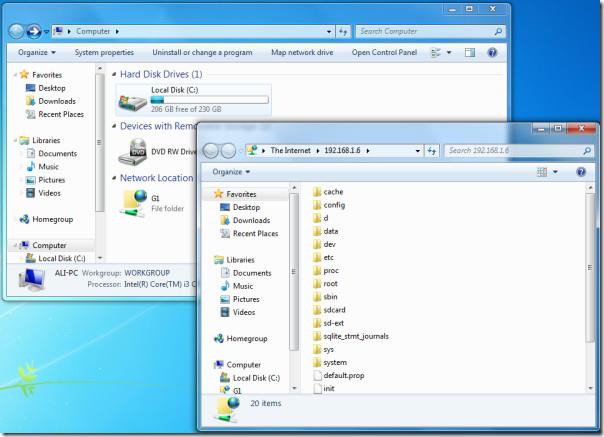604x437 pixels.
Task: Select Homegroup in front window sidebar
Action: click(245, 338)
